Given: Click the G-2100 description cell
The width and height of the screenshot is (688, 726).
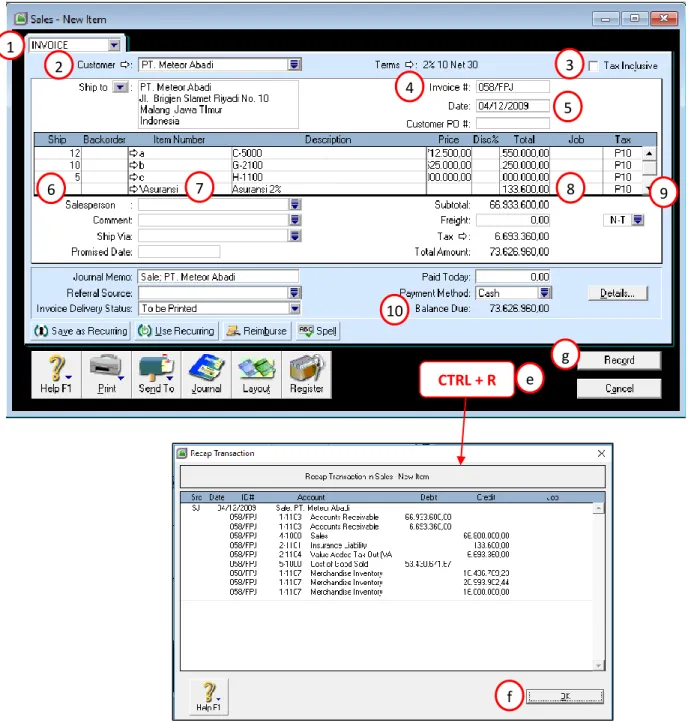Looking at the screenshot, I should pos(328,165).
